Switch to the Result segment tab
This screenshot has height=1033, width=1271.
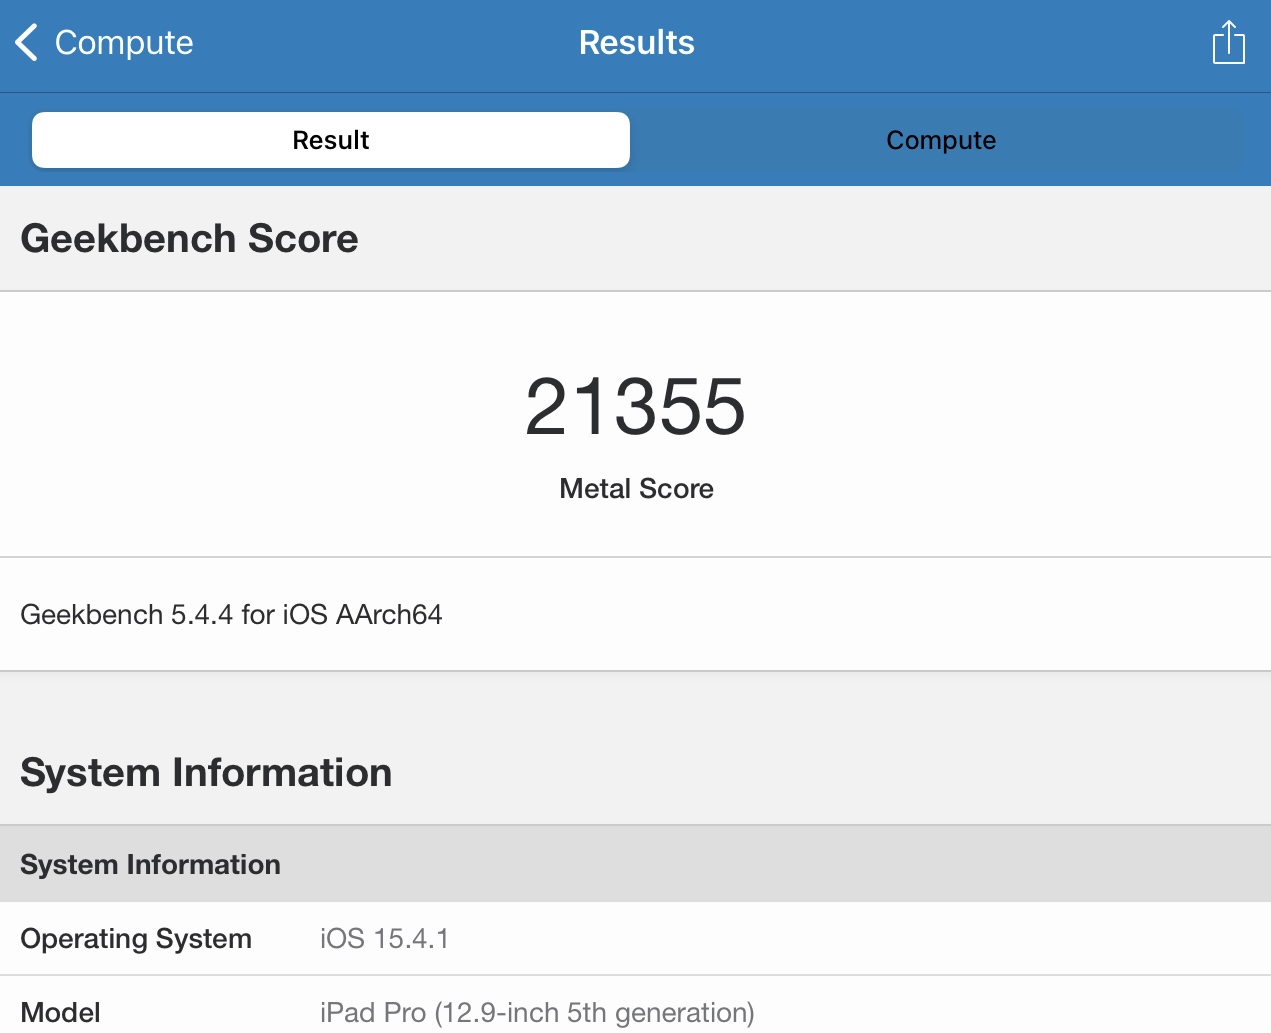coord(331,140)
